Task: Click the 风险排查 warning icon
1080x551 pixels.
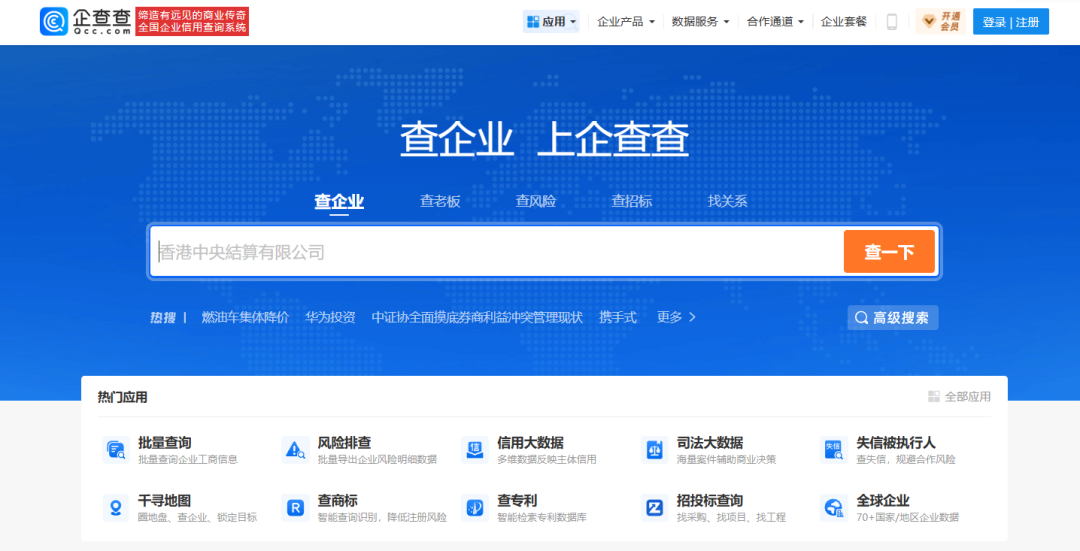Action: tap(295, 450)
